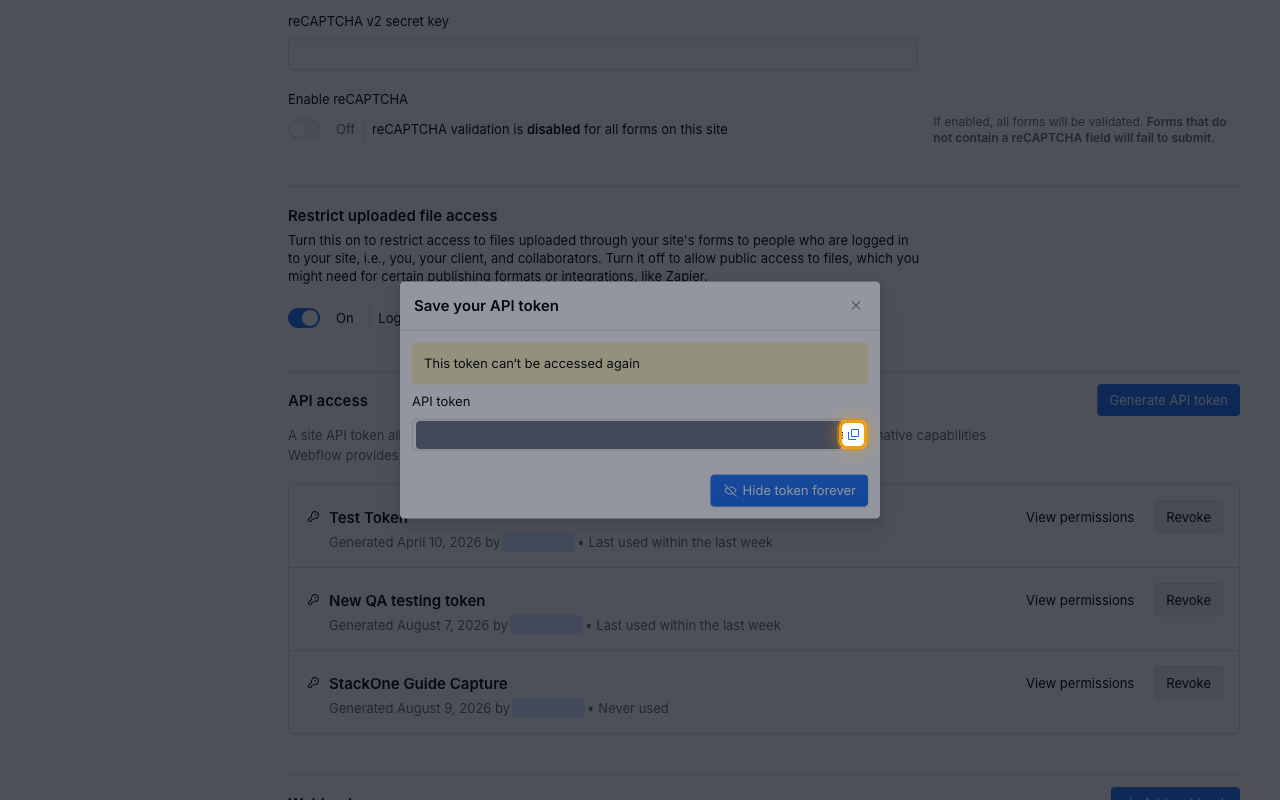Click the token can't be accessed warning
1280x800 pixels.
640,364
